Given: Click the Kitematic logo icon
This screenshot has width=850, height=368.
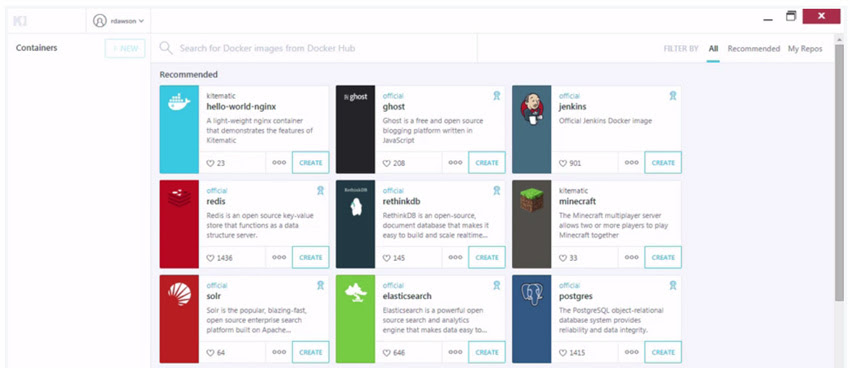Looking at the screenshot, I should click(20, 21).
